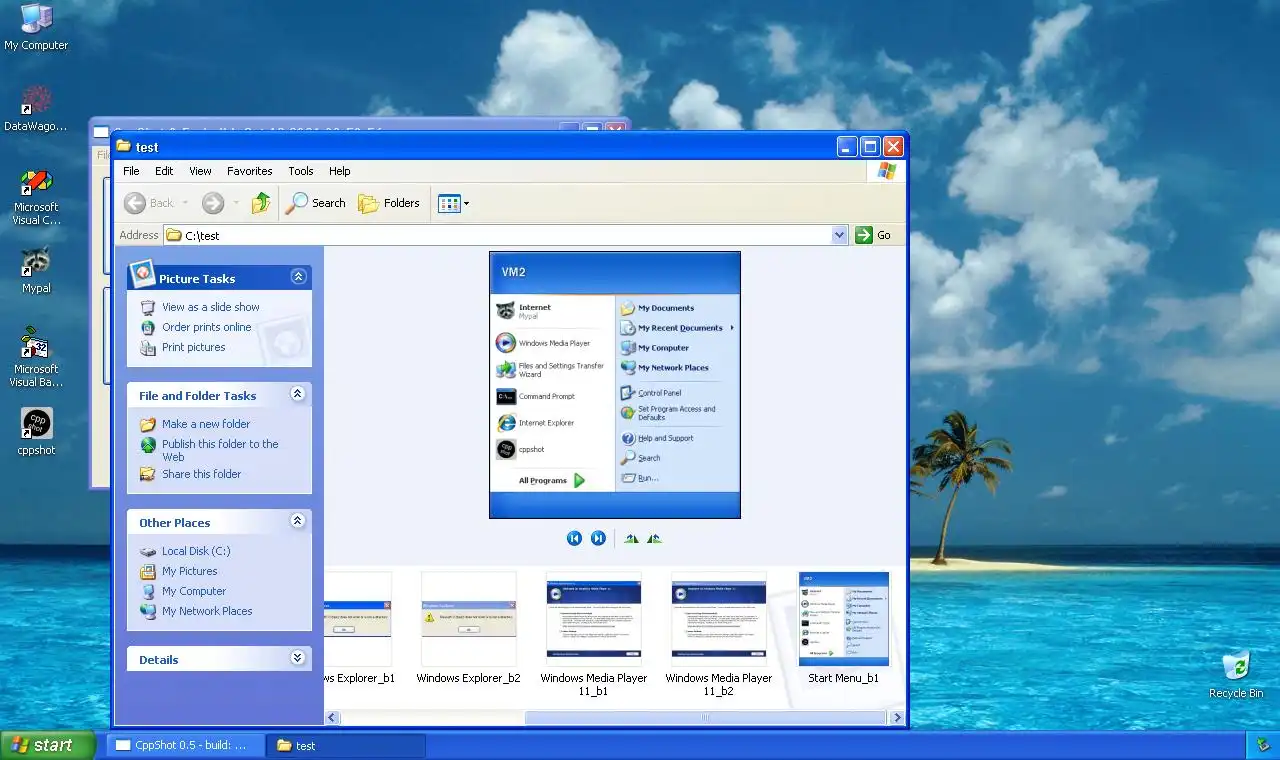Screen dimensions: 1280x760
Task: Select Windows Media Player 11_b1 thumbnail
Action: click(x=594, y=634)
